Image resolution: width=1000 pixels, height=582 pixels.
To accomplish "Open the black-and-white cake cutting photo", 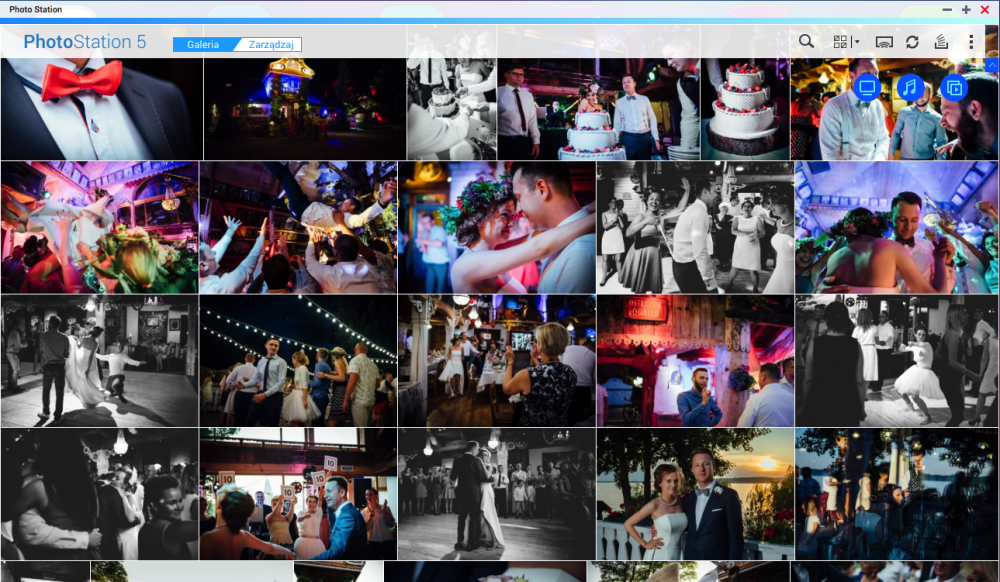I will (x=452, y=108).
